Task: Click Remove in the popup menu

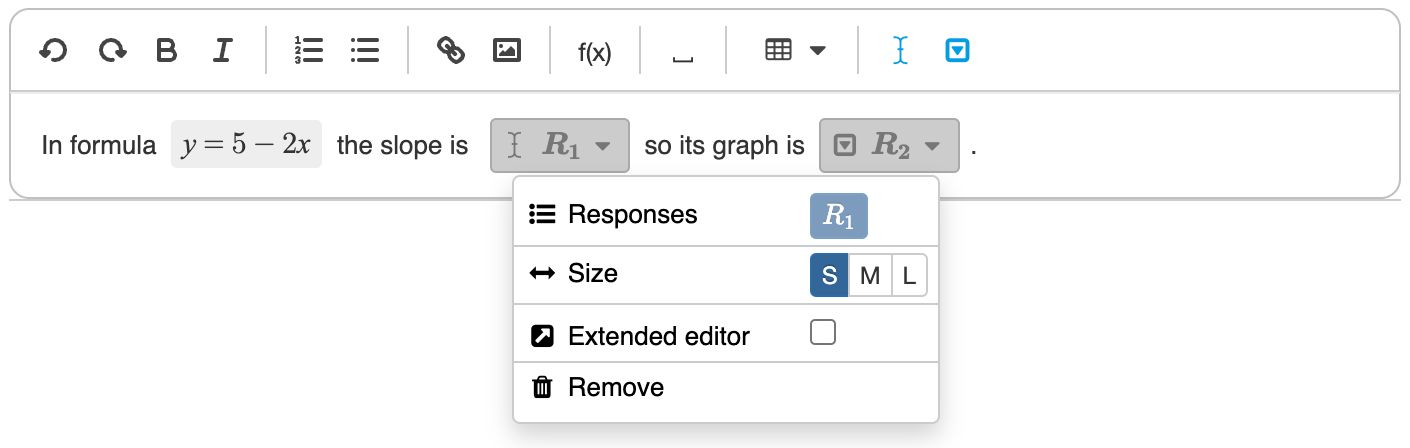Action: click(615, 387)
